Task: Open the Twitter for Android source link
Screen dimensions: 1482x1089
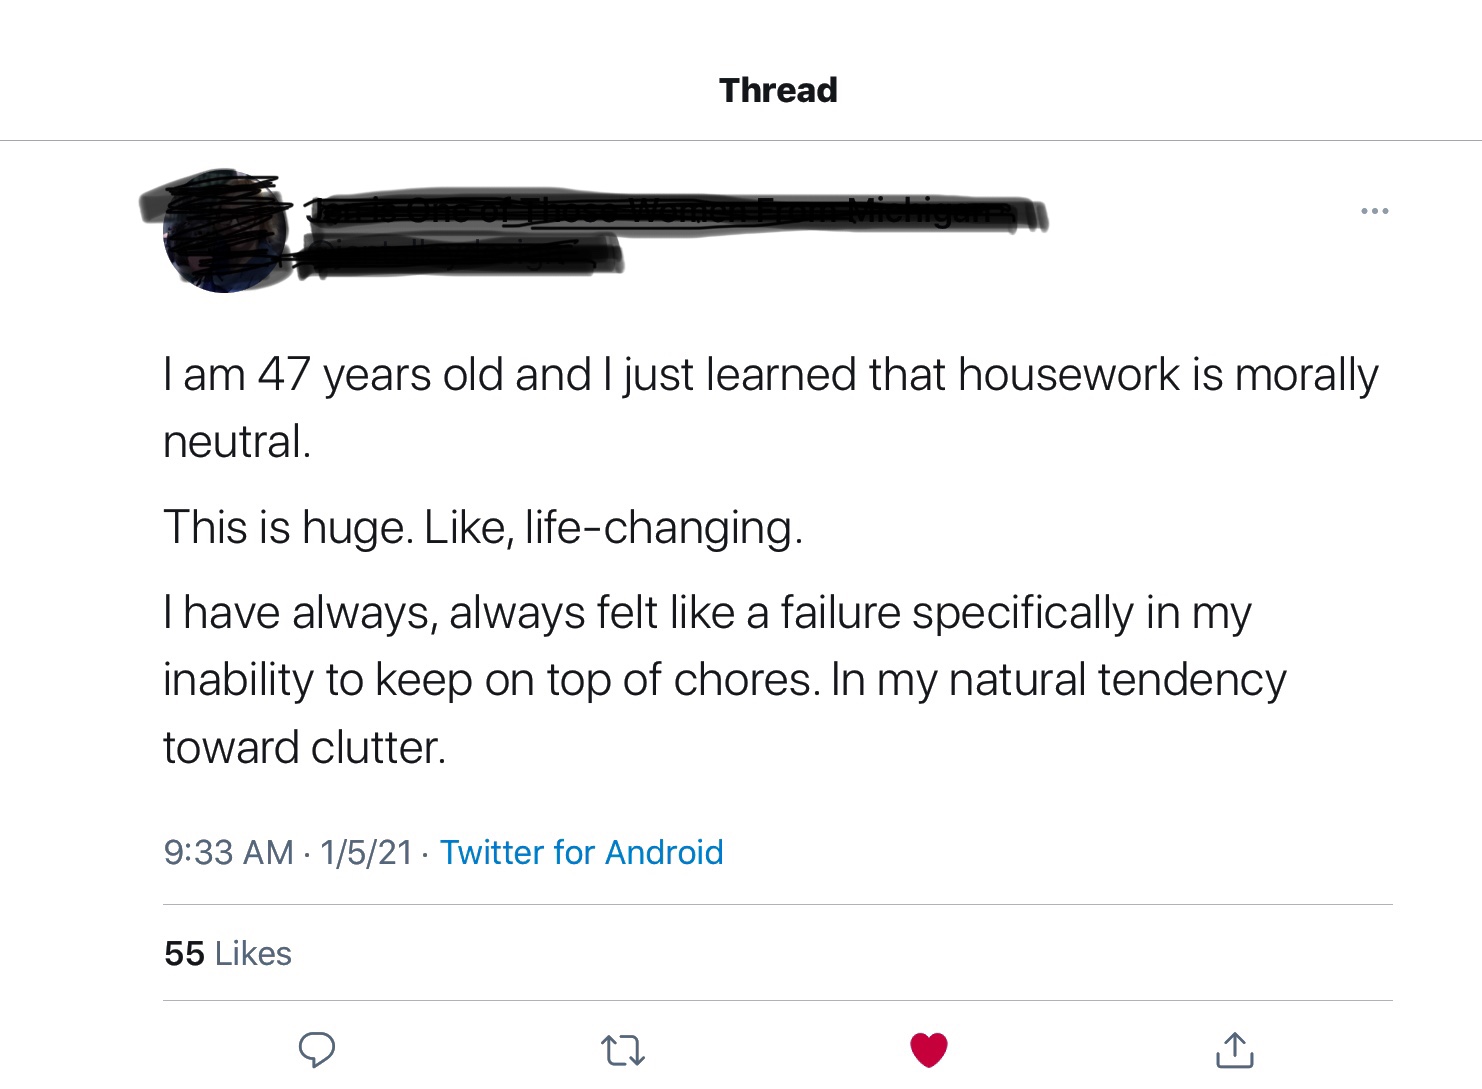Action: pos(581,852)
